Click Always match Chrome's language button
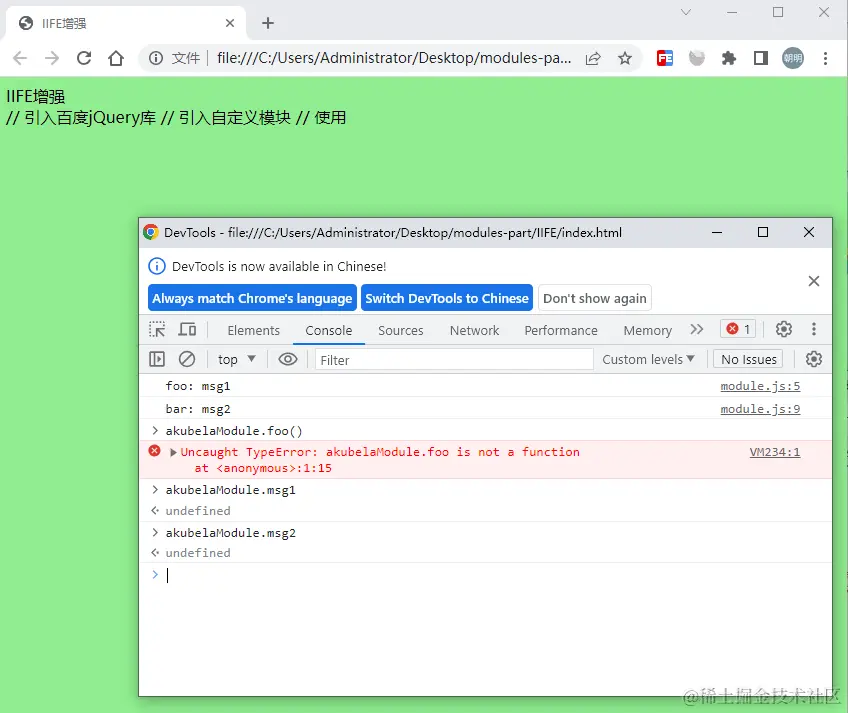This screenshot has width=848, height=713. point(252,298)
